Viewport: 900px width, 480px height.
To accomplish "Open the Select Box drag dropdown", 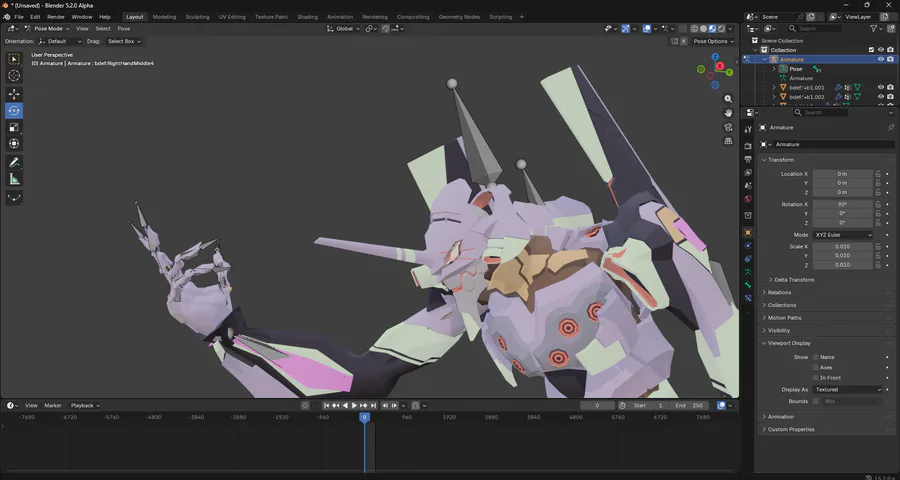I will (x=124, y=41).
